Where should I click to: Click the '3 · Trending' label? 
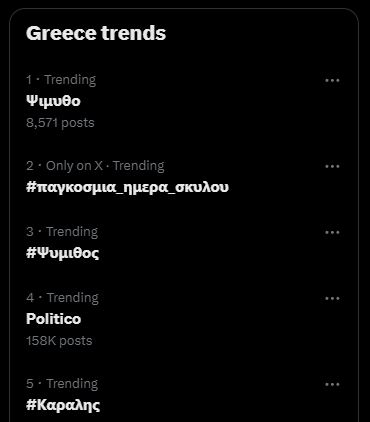tap(62, 232)
